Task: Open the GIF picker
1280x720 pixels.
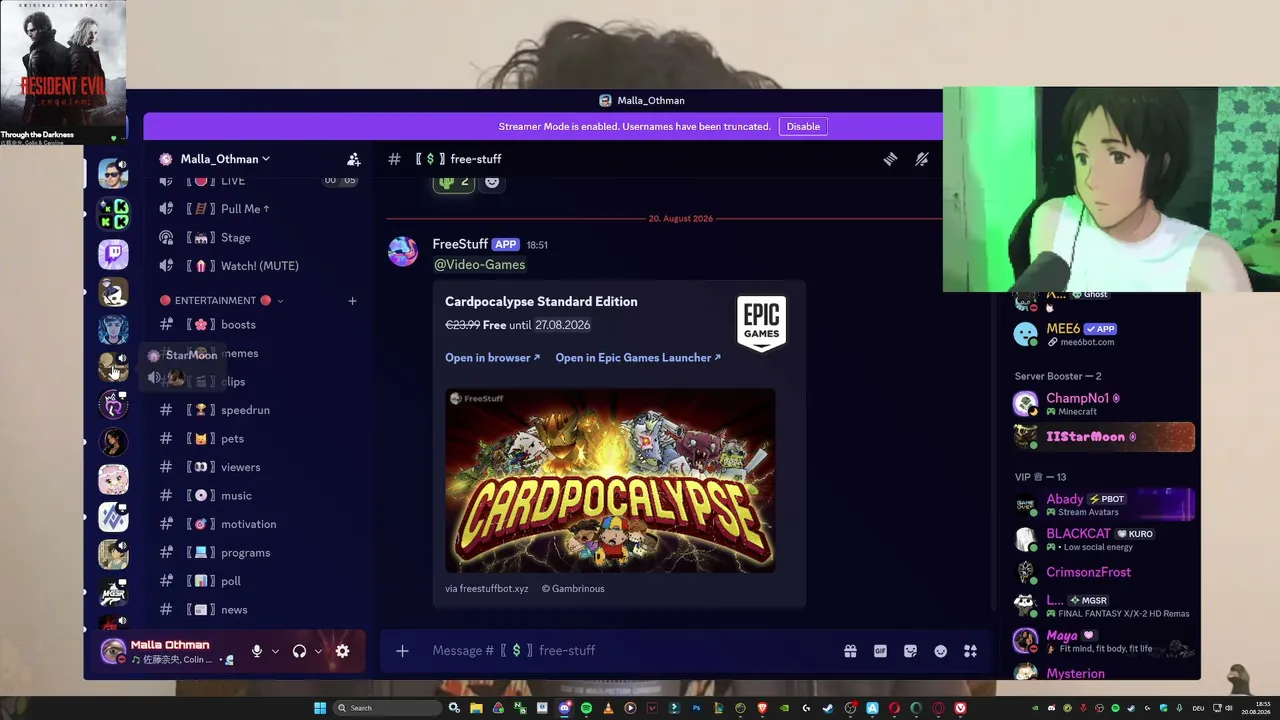Action: (880, 651)
